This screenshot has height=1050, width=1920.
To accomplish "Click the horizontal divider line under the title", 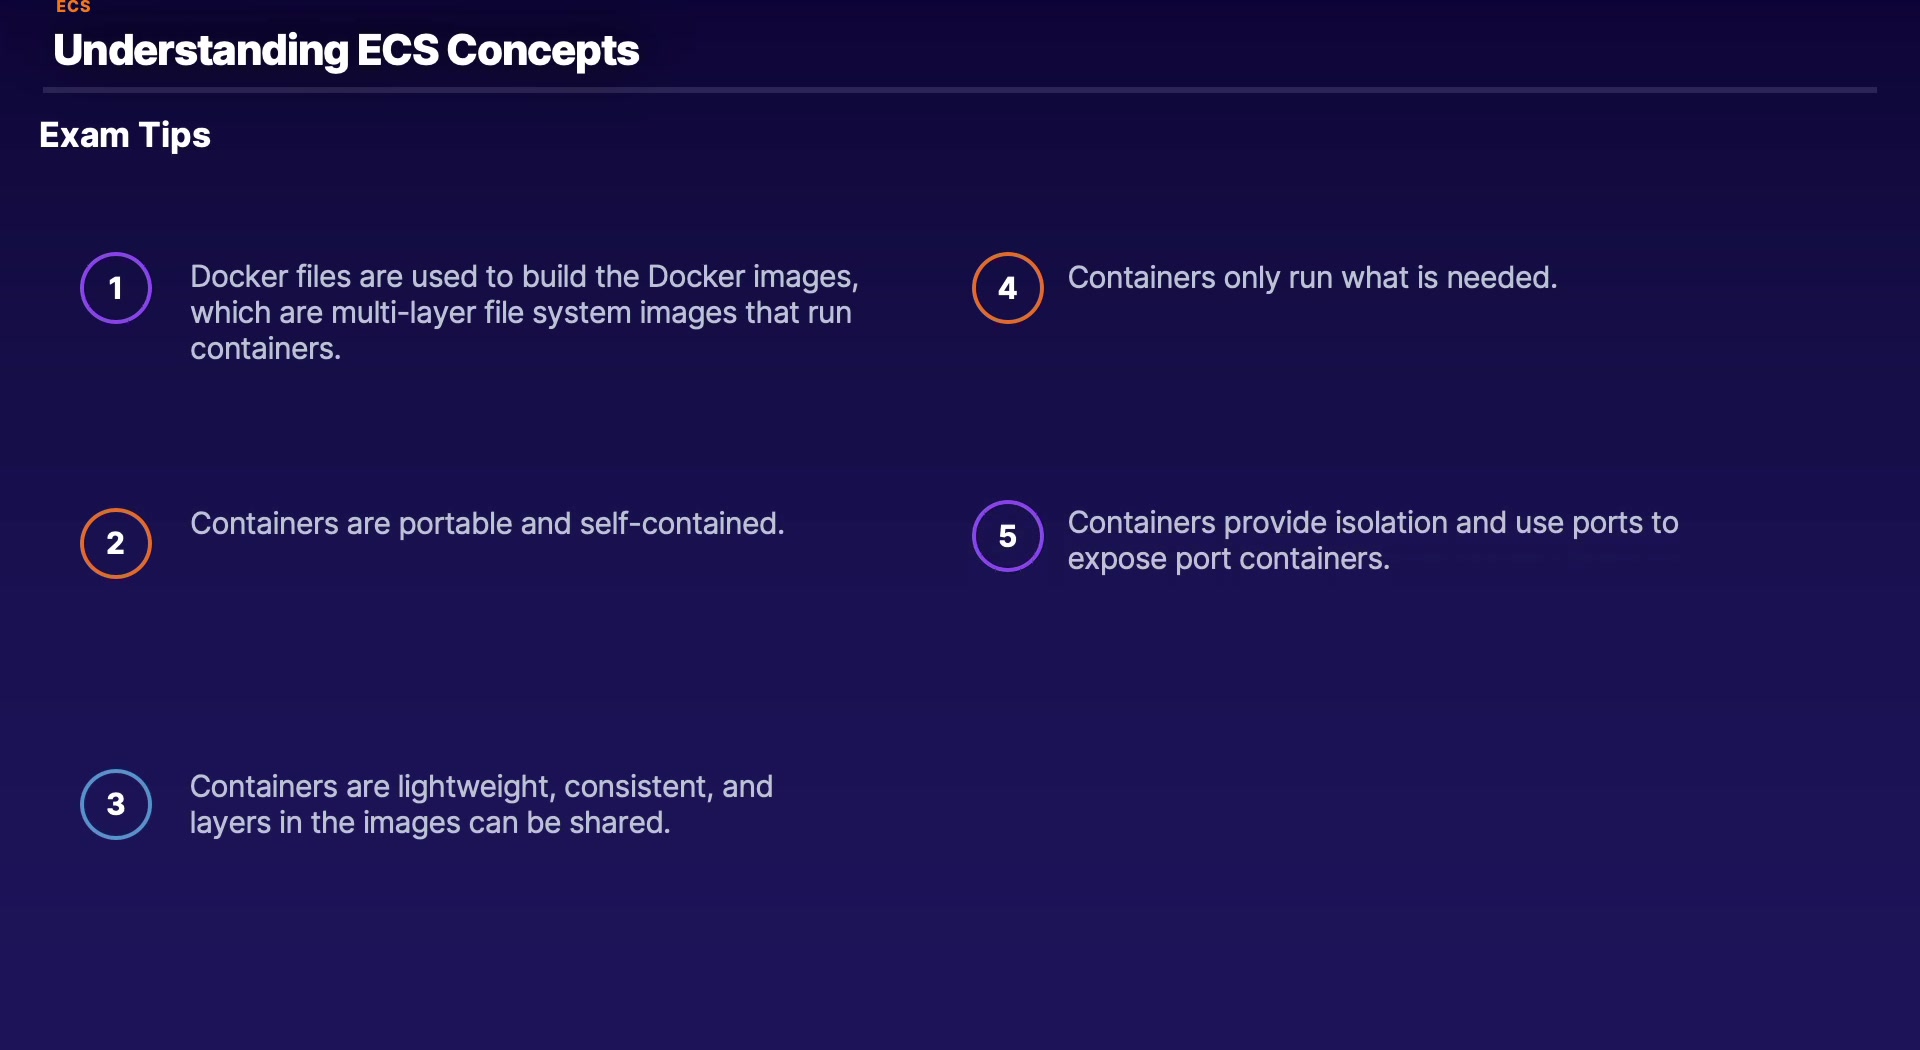I will pyautogui.click(x=960, y=90).
